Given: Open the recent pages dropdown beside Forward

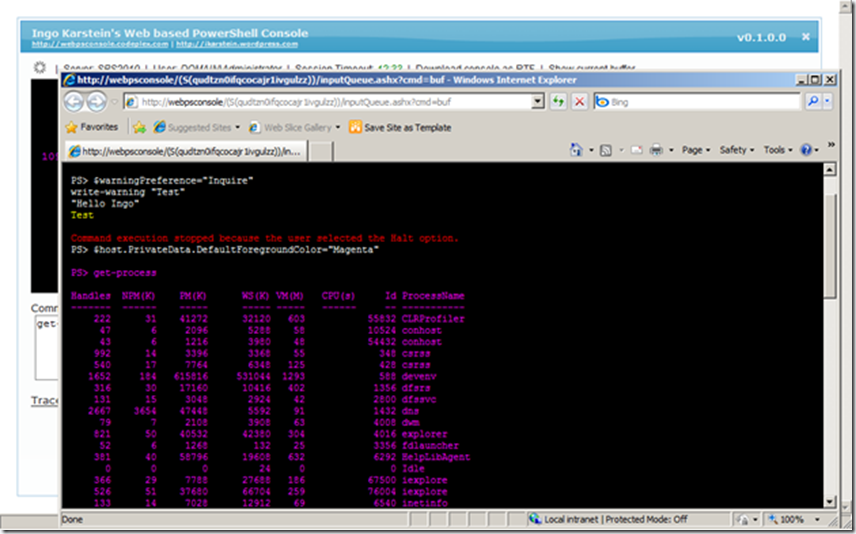Looking at the screenshot, I should coord(114,102).
